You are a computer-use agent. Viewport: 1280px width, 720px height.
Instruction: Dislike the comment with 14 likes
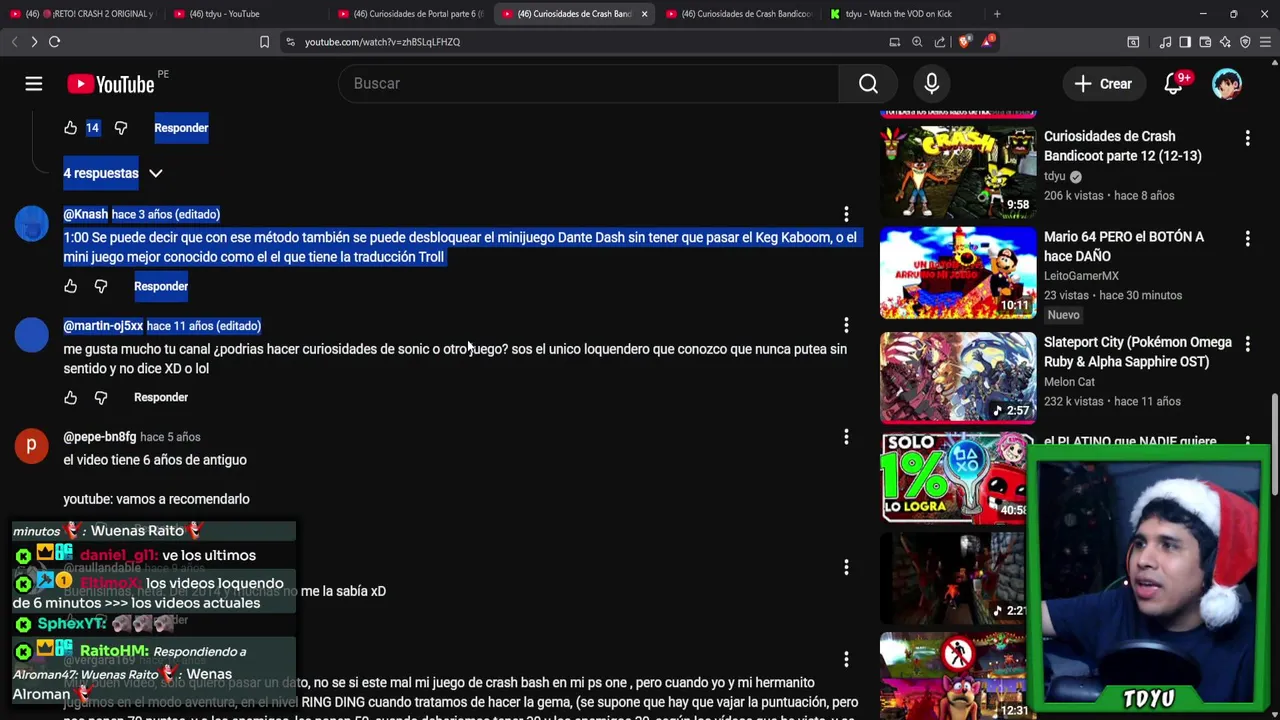121,128
